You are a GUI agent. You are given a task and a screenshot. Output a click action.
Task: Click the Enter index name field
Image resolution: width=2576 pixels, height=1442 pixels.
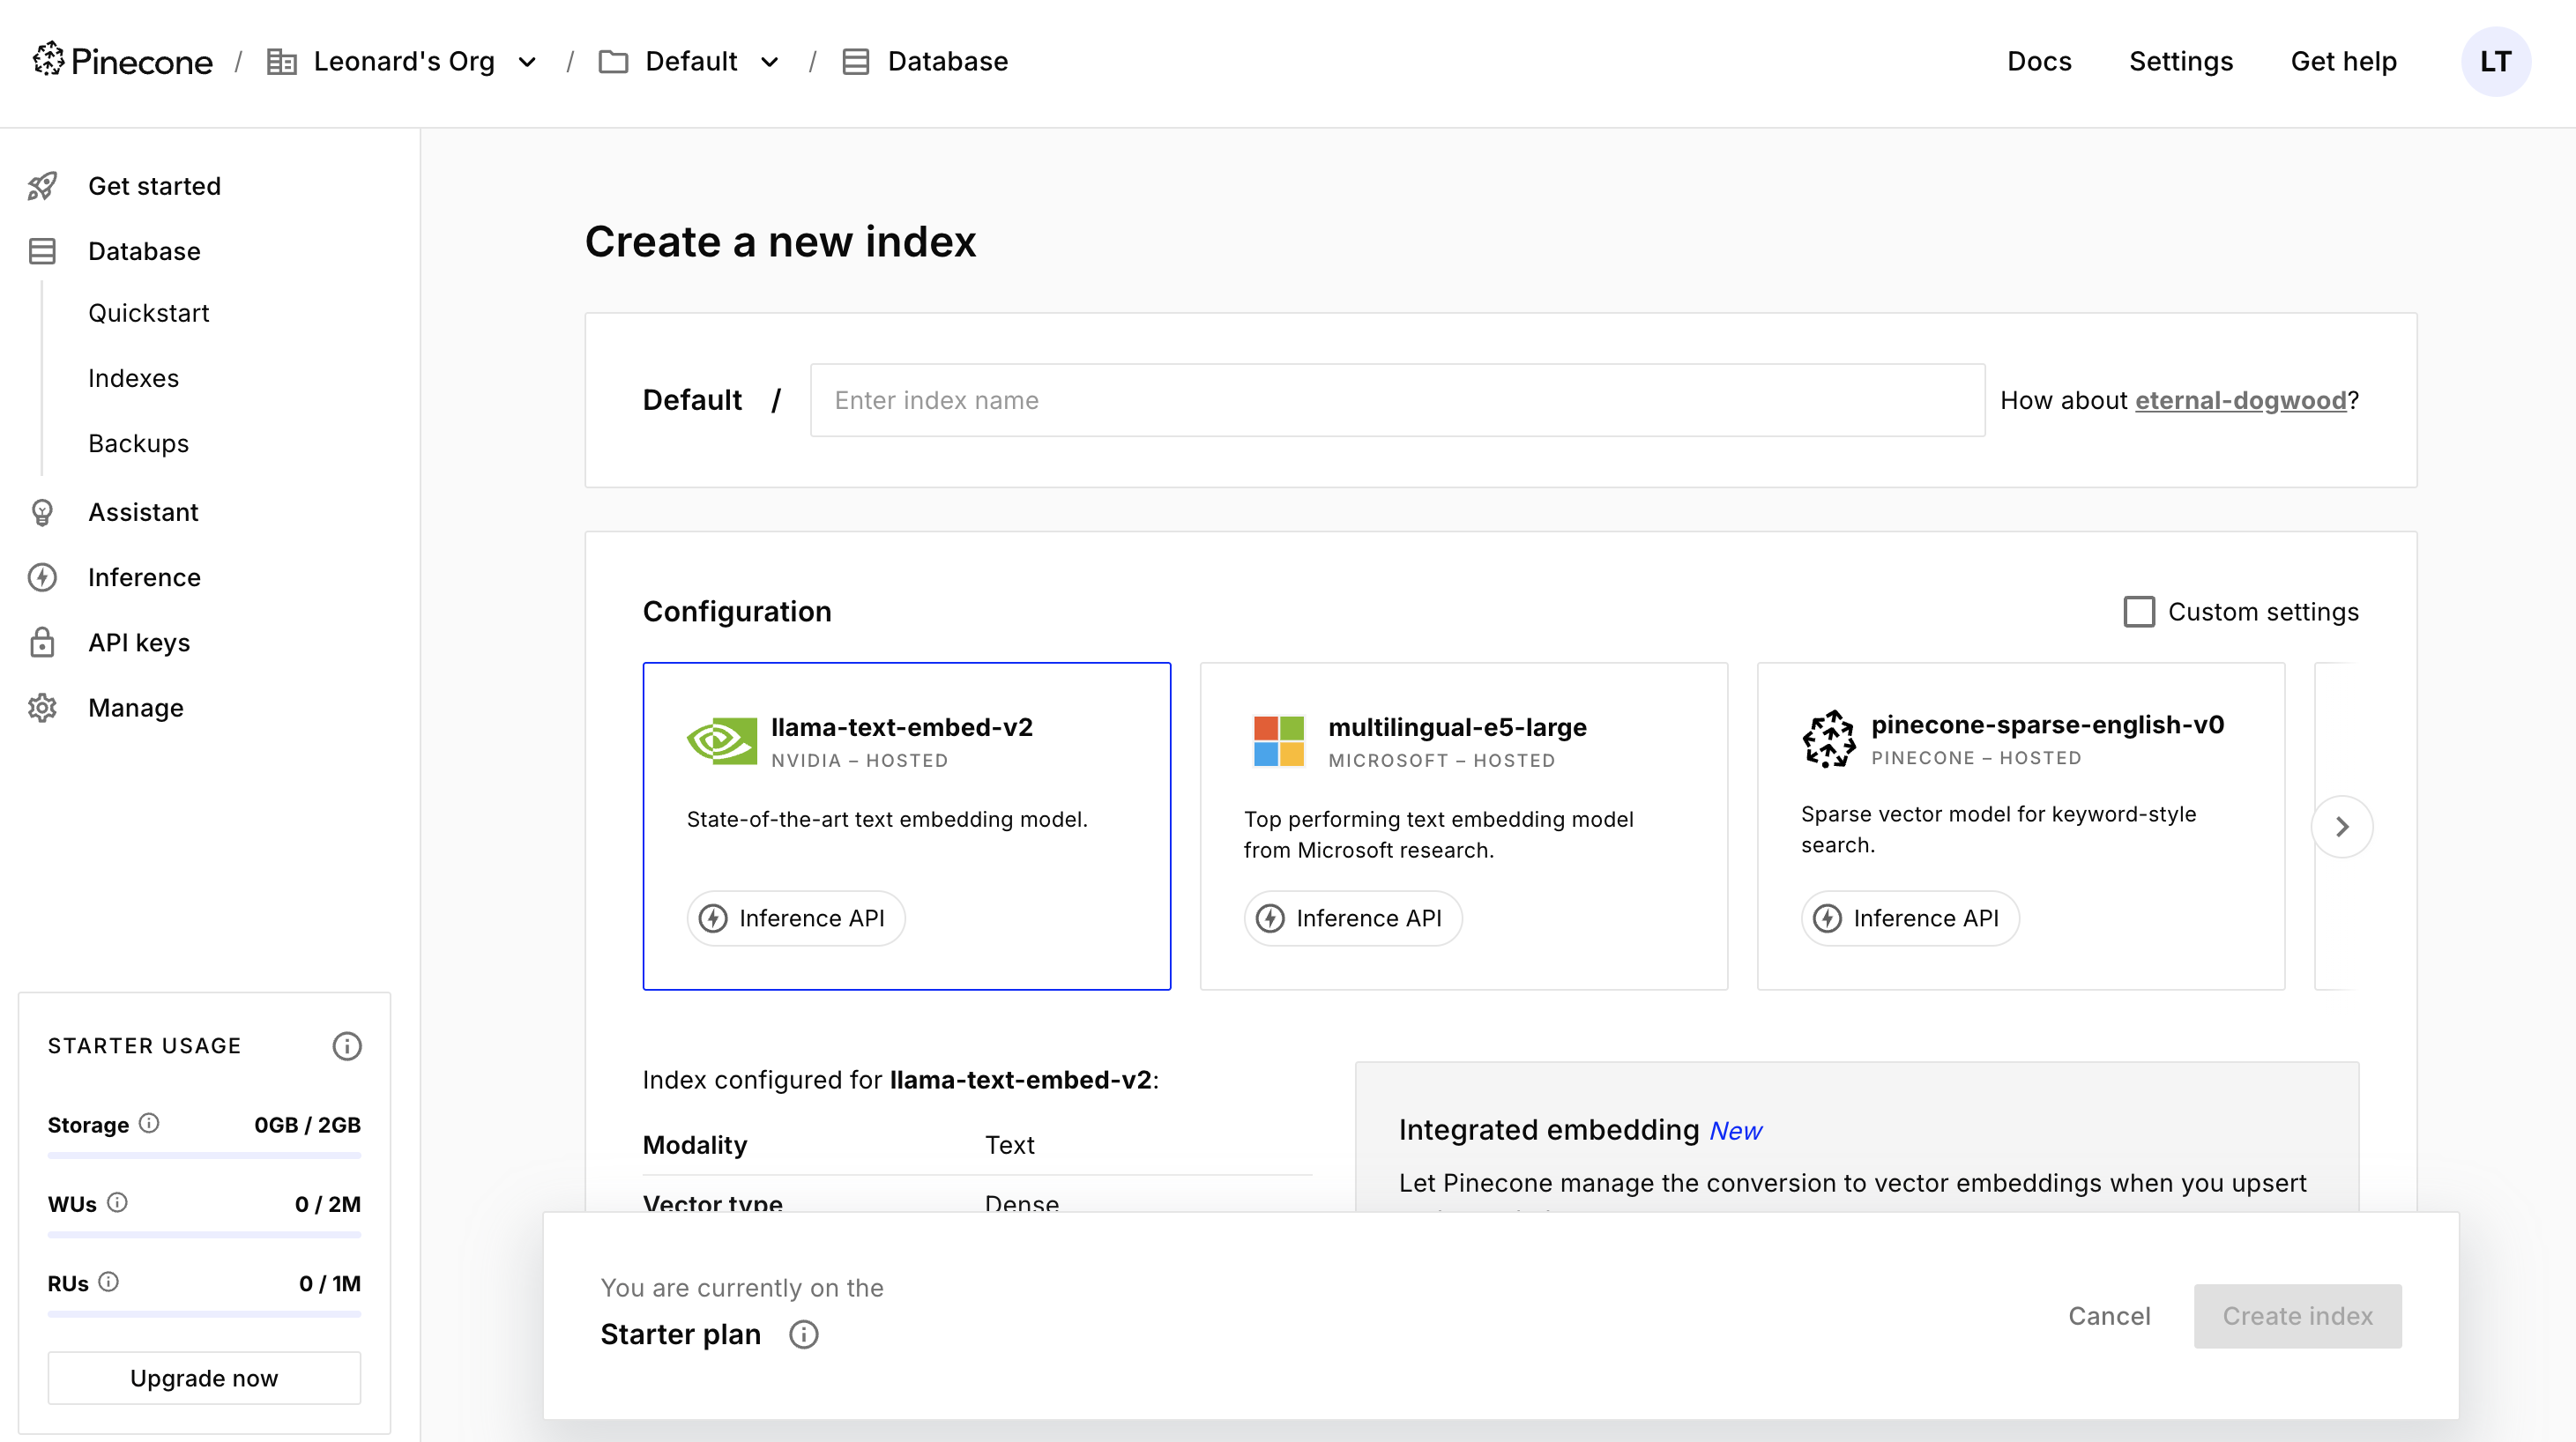pyautogui.click(x=1396, y=400)
